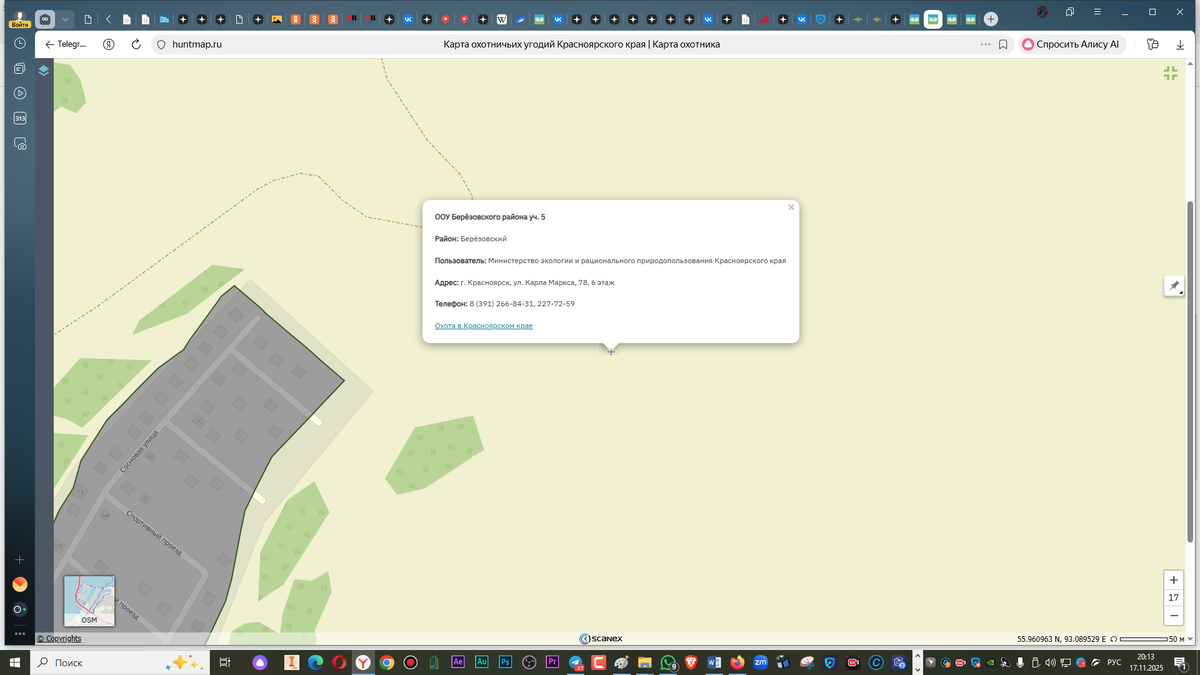This screenshot has height=675, width=1200.
Task: Open site protection shield icon
Action: [x=160, y=44]
